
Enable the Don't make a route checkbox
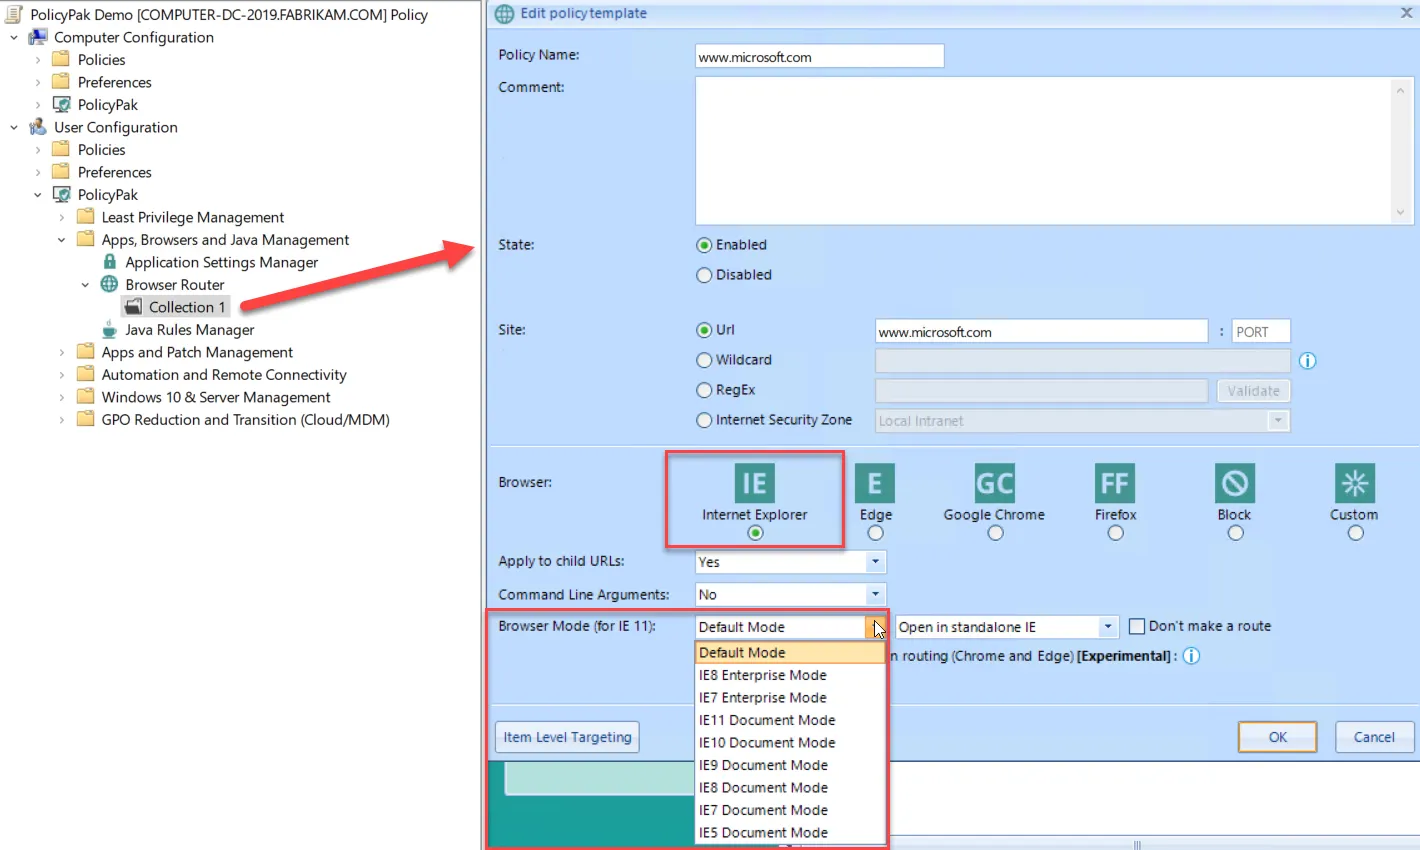click(x=1136, y=626)
